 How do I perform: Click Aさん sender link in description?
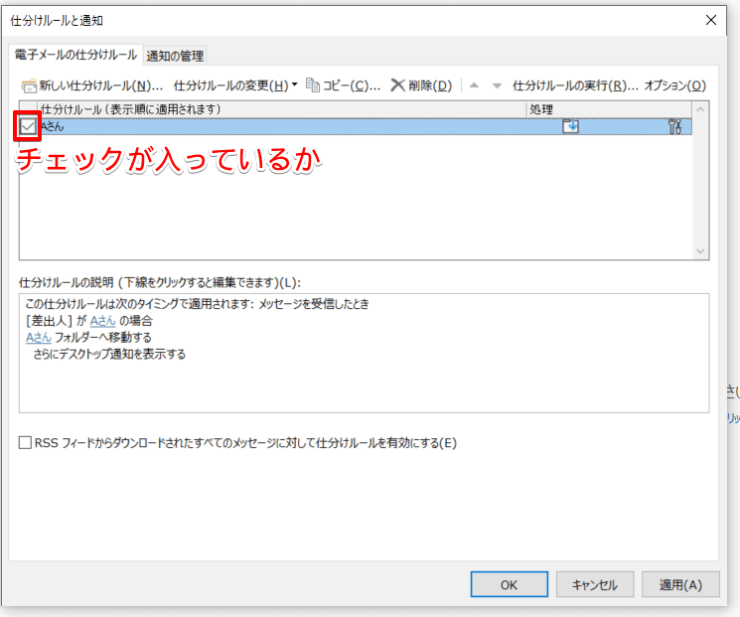103,321
